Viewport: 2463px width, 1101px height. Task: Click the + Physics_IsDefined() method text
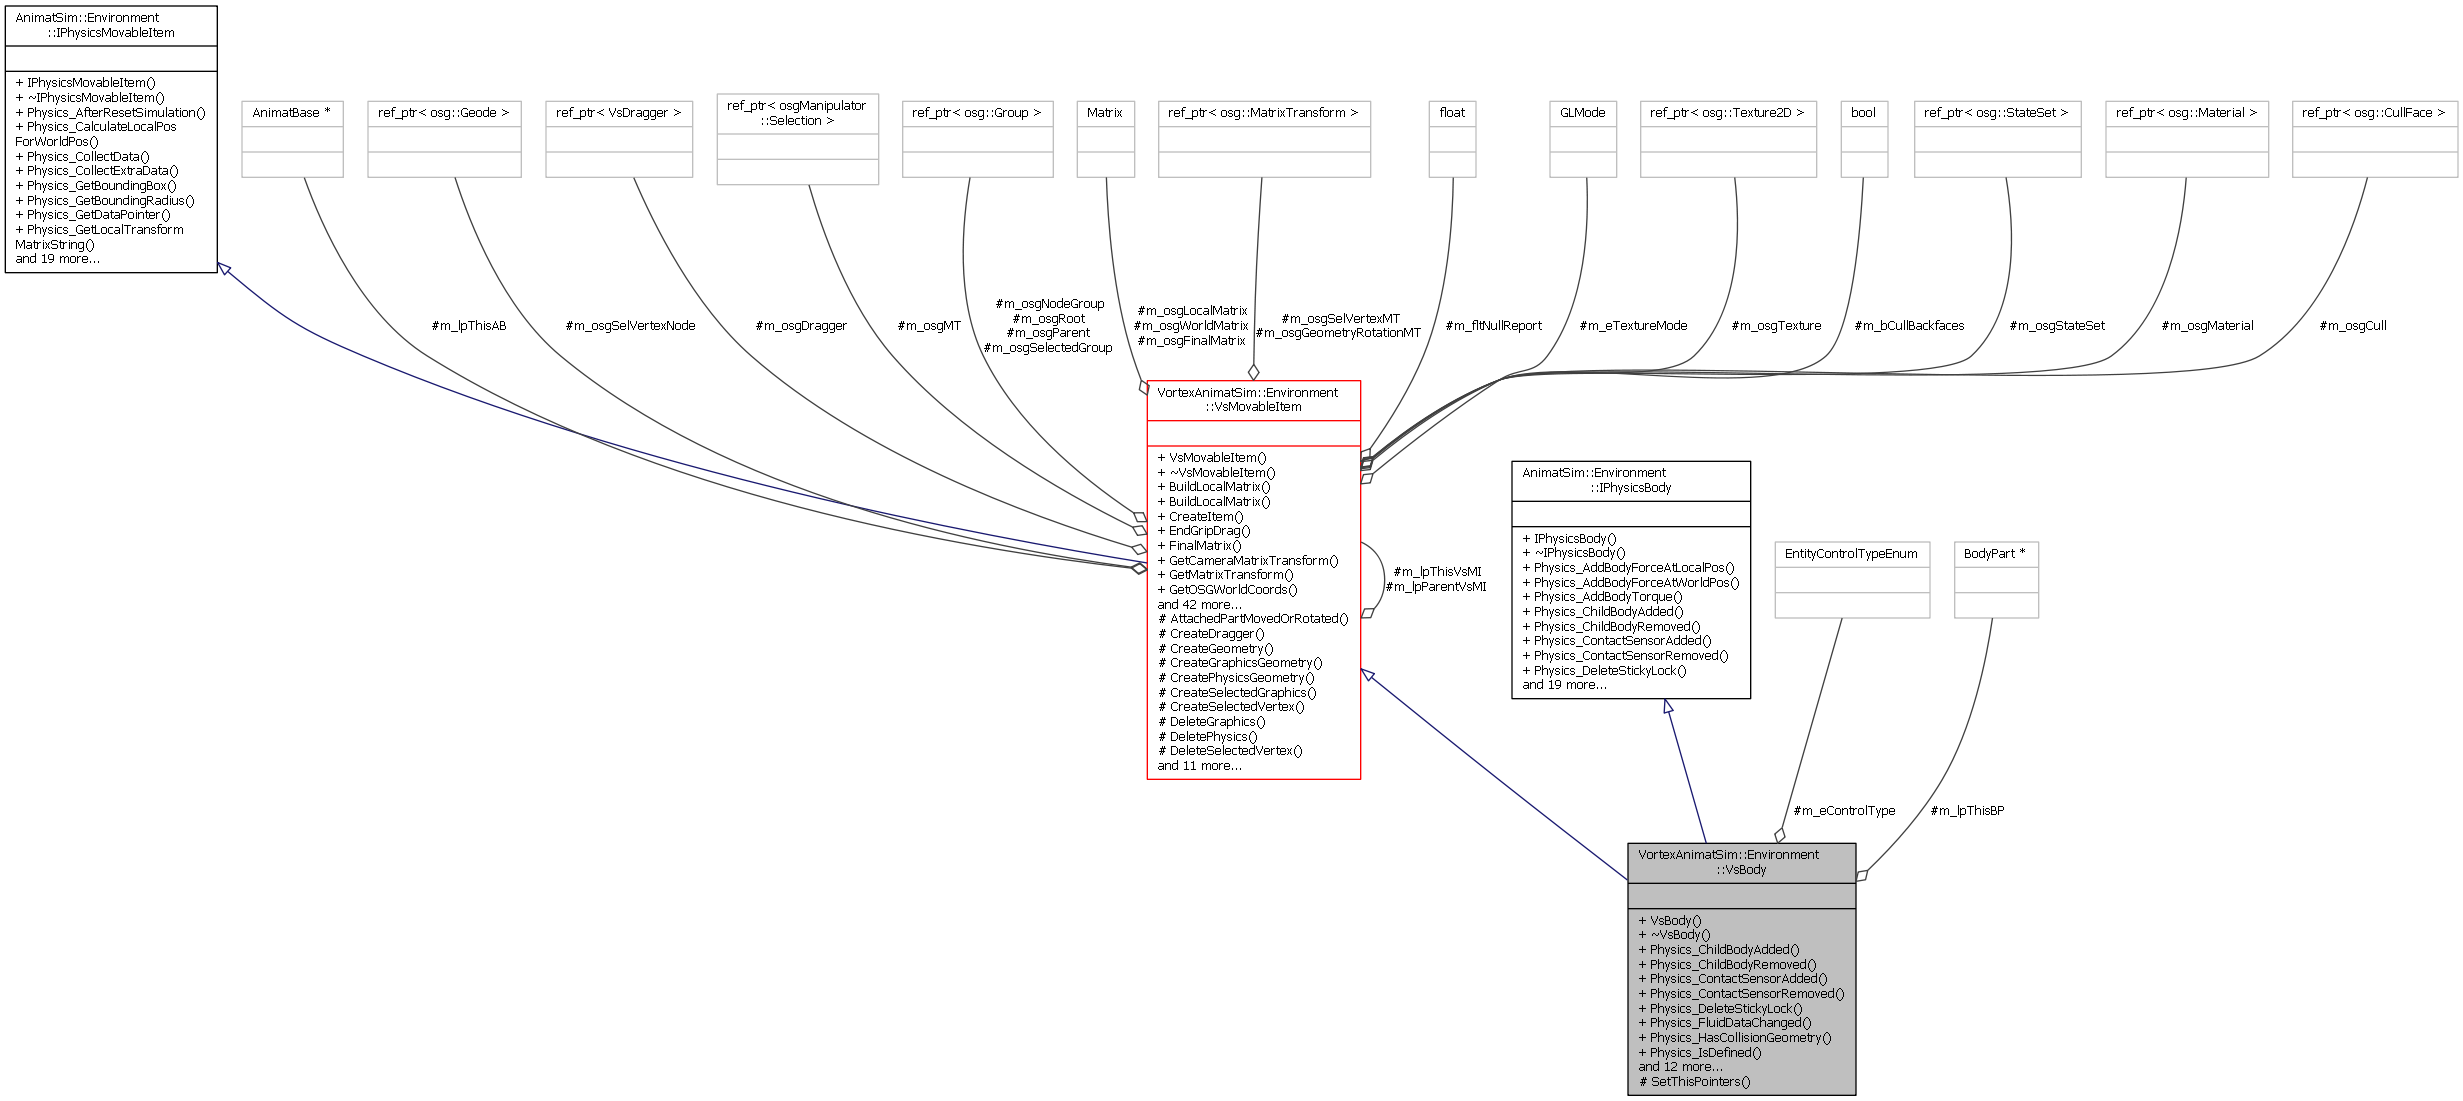[x=1699, y=1053]
